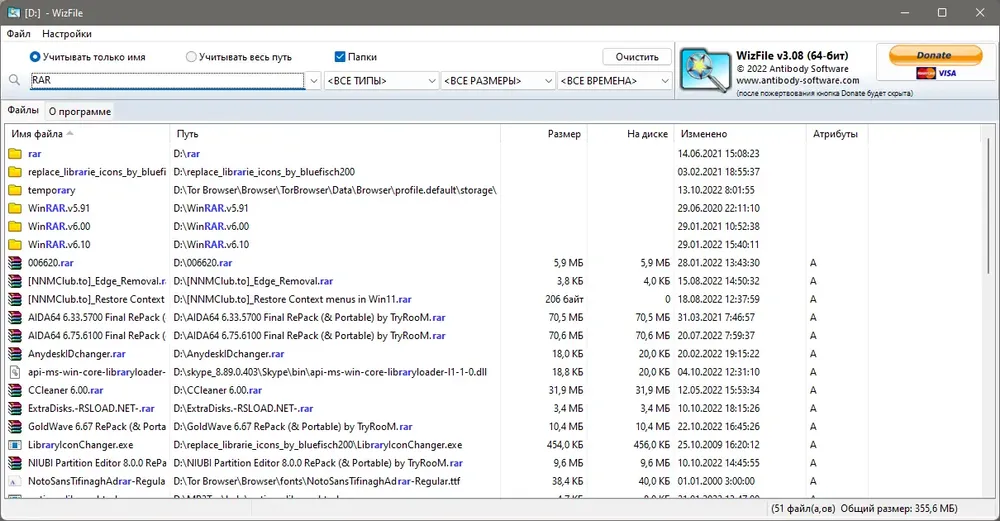The image size is (1000, 521).
Task: Click the search magnifier icon beside RAR field
Action: [15, 80]
